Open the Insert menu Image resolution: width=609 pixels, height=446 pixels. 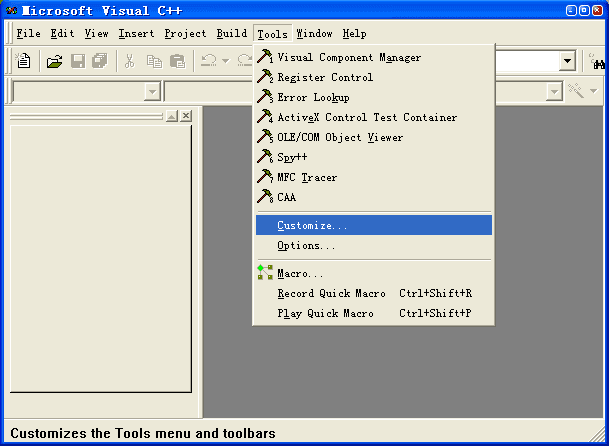[136, 34]
